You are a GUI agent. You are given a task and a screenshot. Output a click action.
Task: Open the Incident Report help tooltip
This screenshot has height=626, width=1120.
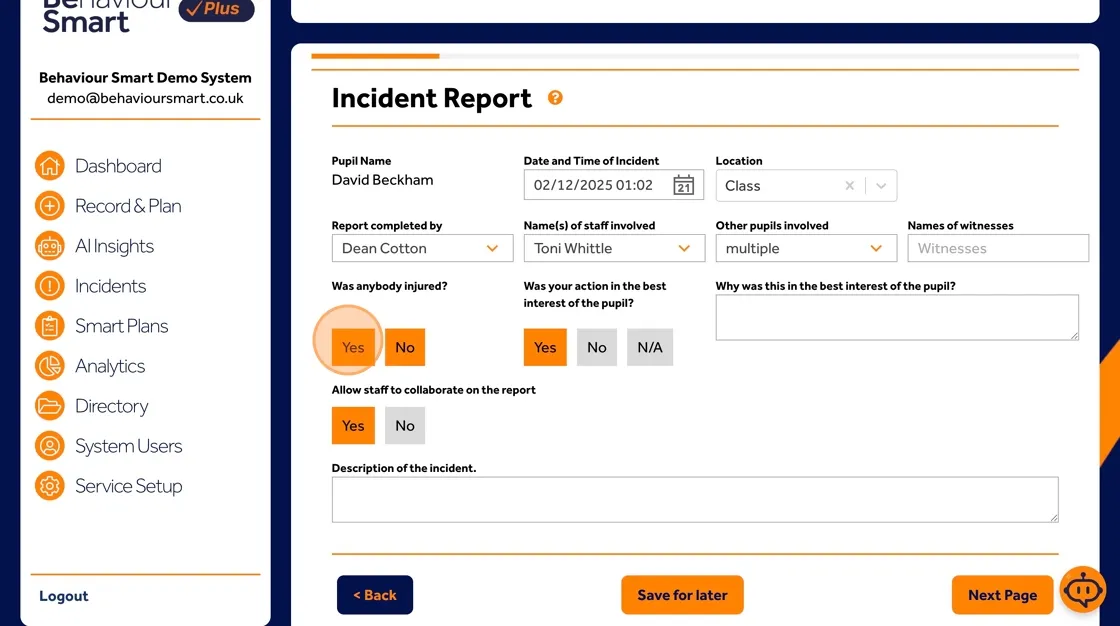pos(555,98)
